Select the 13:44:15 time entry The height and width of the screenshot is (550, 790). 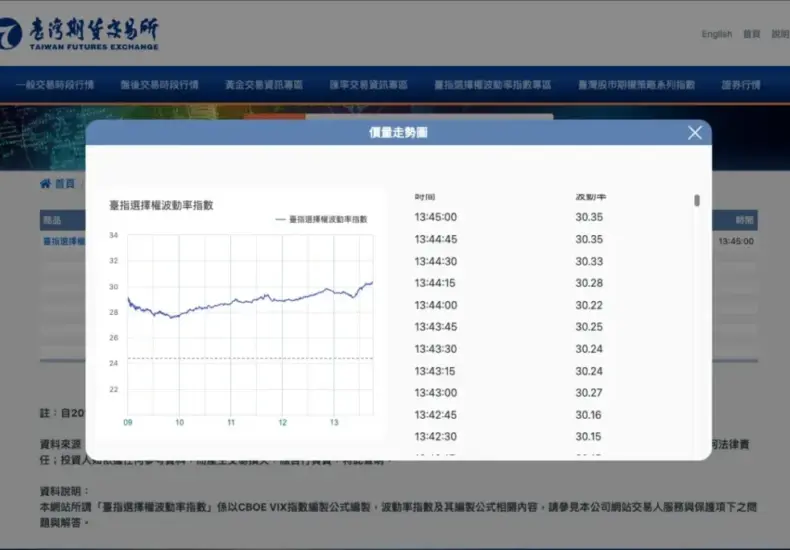tap(435, 283)
